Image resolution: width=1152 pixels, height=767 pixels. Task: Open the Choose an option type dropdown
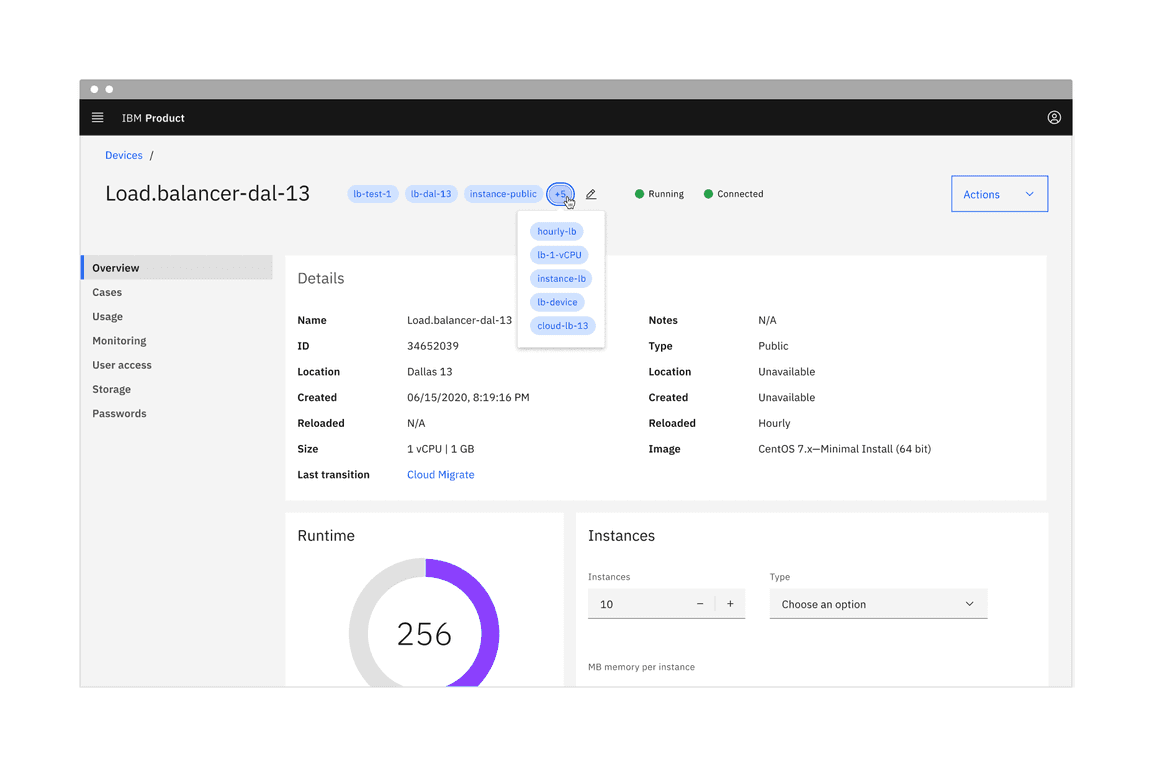pyautogui.click(x=878, y=603)
